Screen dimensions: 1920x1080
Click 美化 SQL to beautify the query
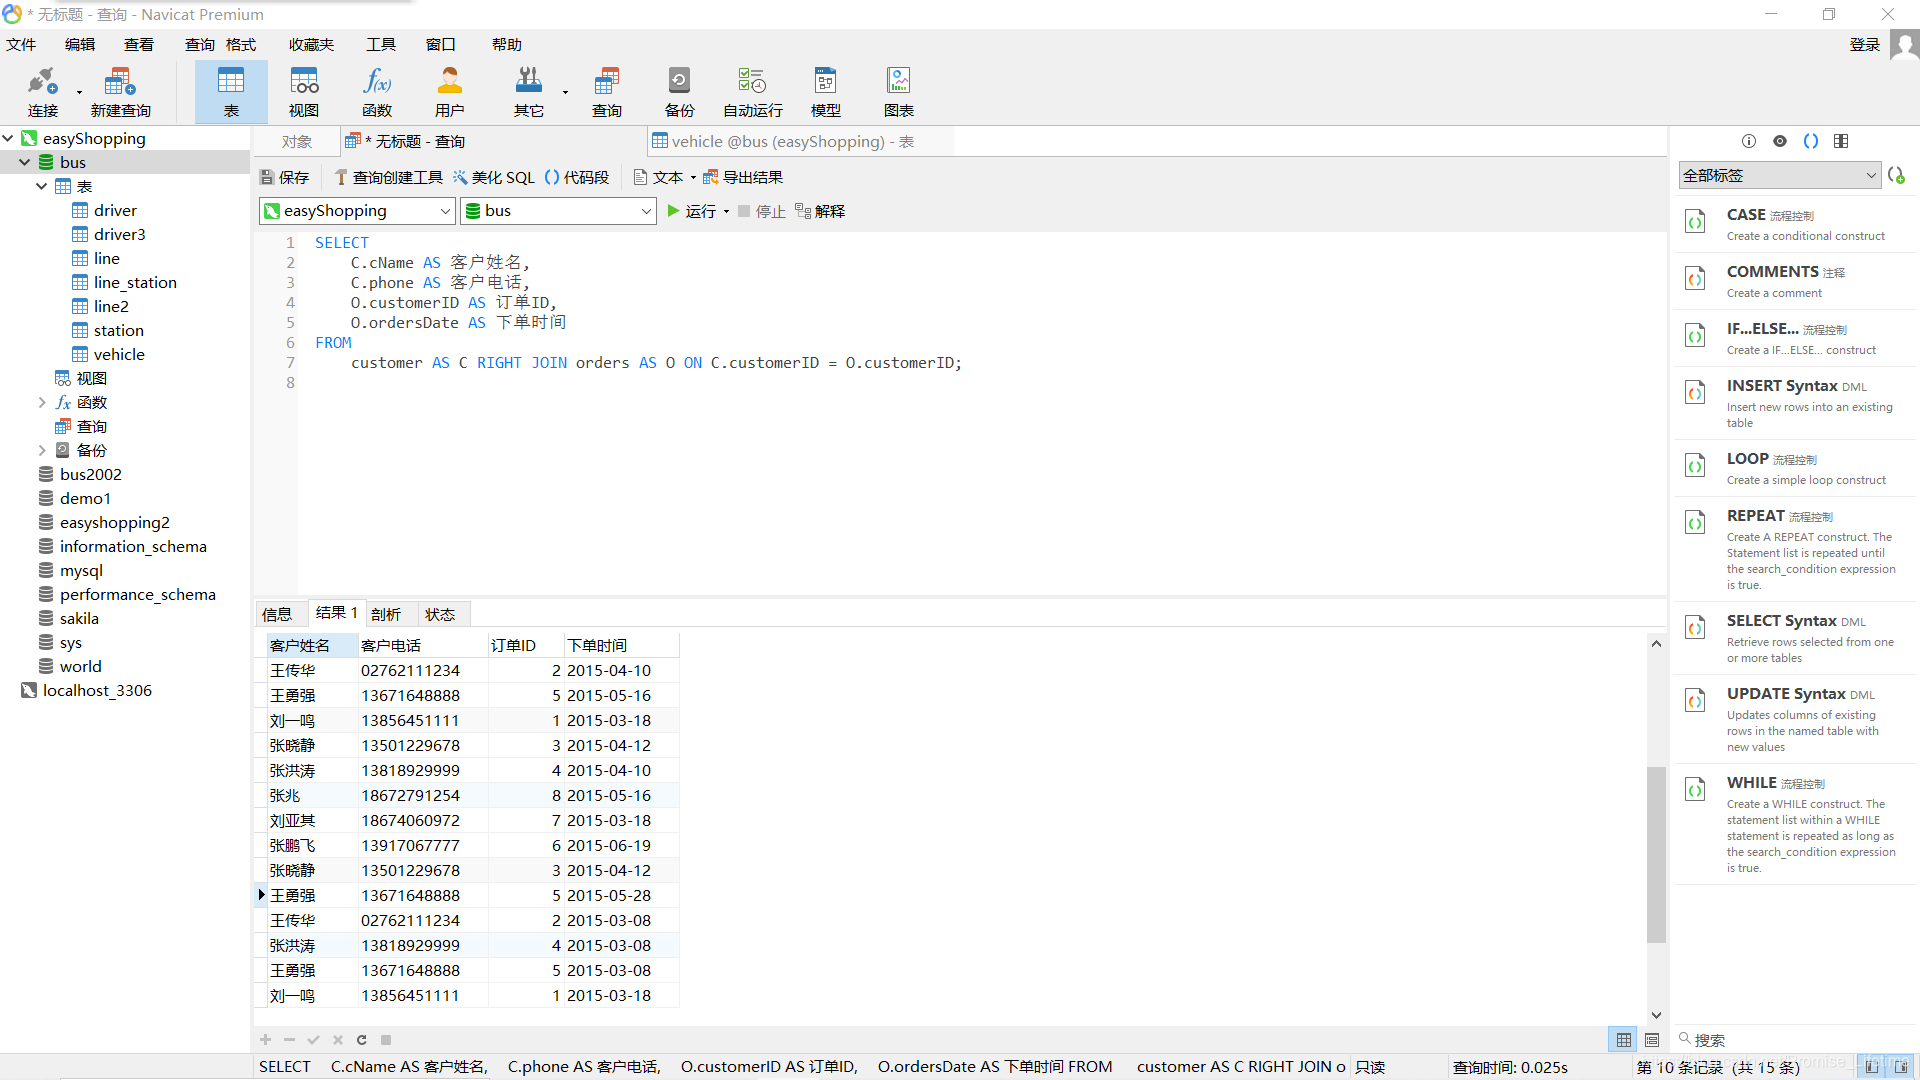click(x=494, y=177)
